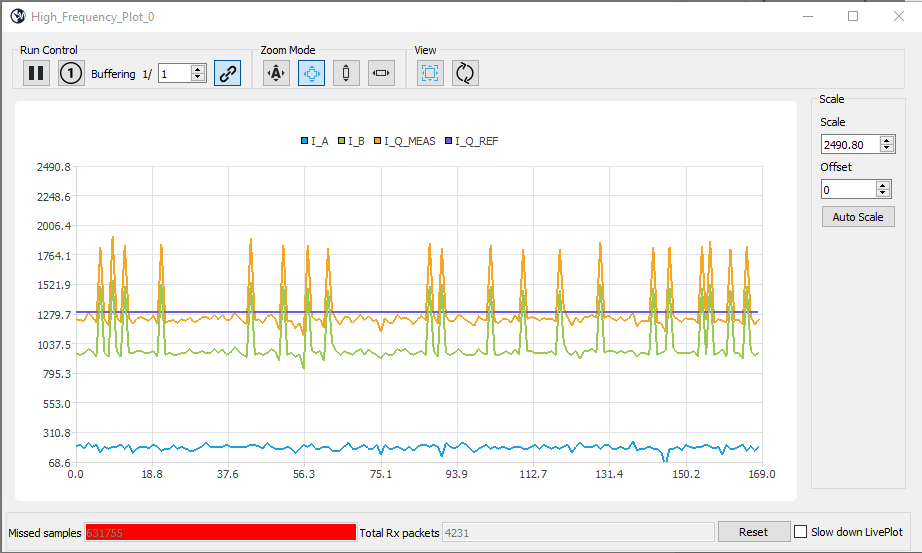Toggle the link chain button
The height and width of the screenshot is (553, 922).
pos(228,74)
